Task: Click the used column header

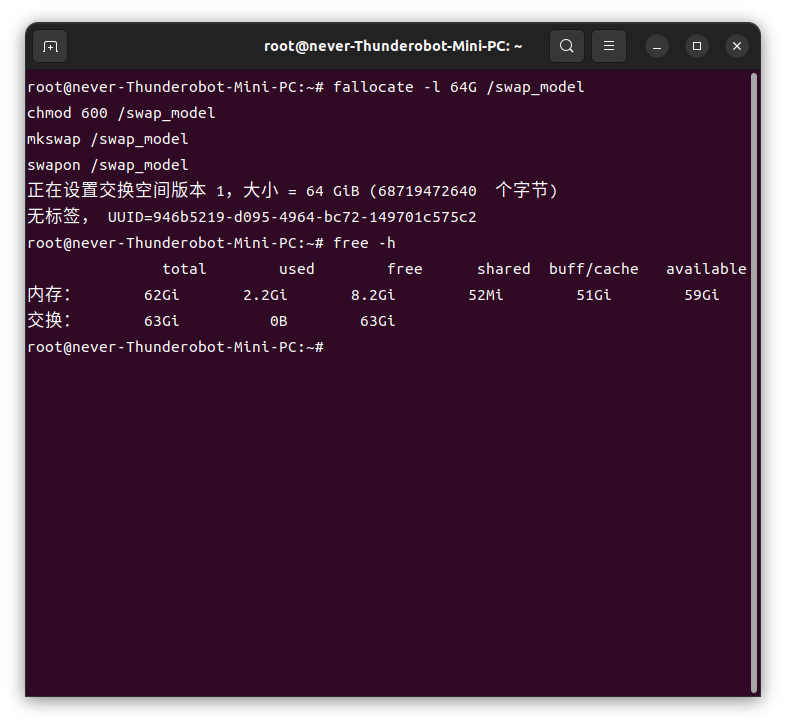Action: [297, 269]
